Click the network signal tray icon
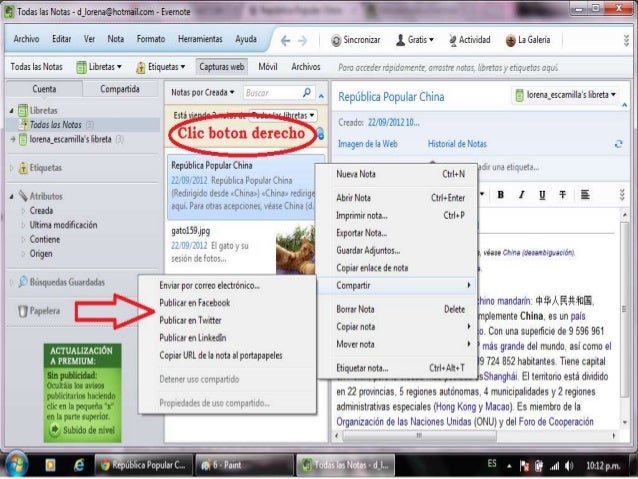The width and height of the screenshot is (638, 479). click(554, 466)
